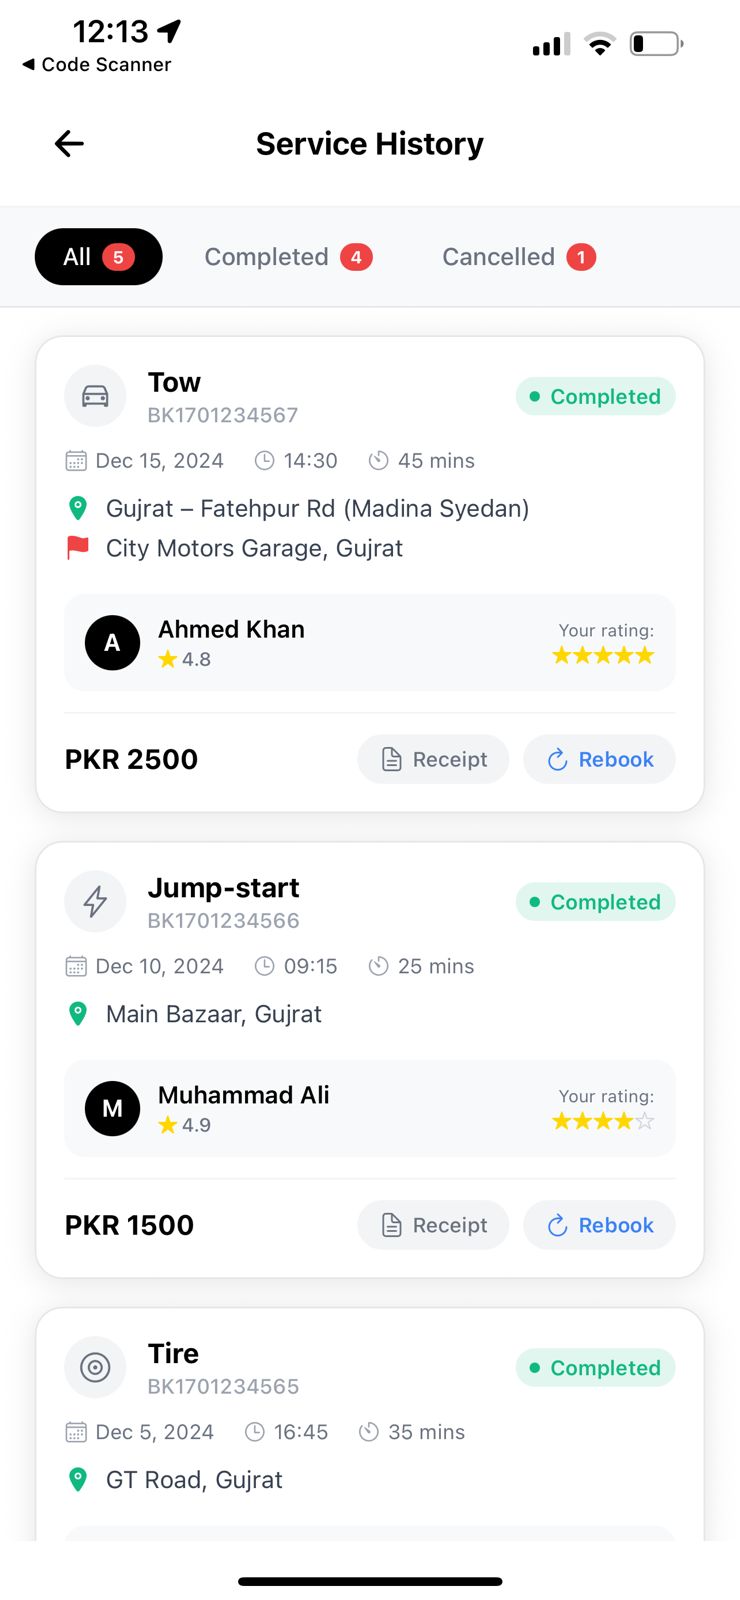Open Receipt for PKR 1500 Jump-start
The image size is (740, 1600).
tap(433, 1225)
